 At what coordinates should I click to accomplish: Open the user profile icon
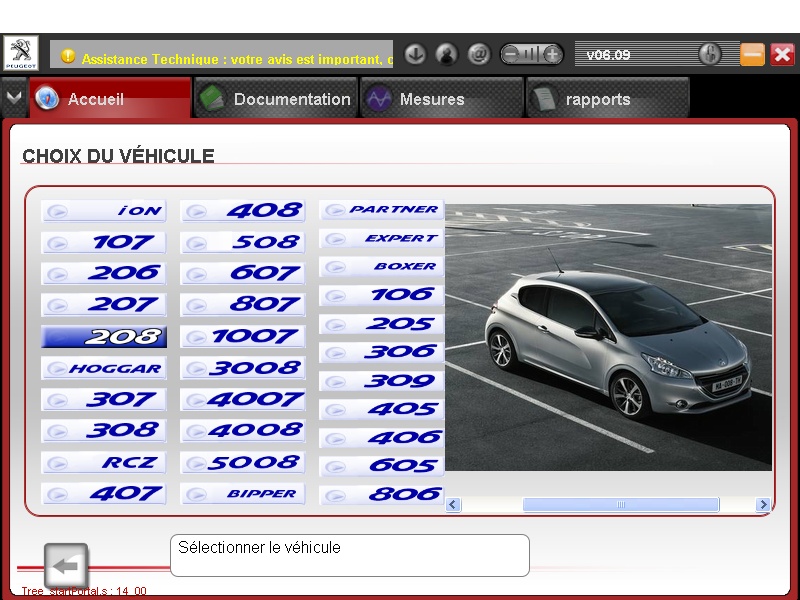point(446,54)
